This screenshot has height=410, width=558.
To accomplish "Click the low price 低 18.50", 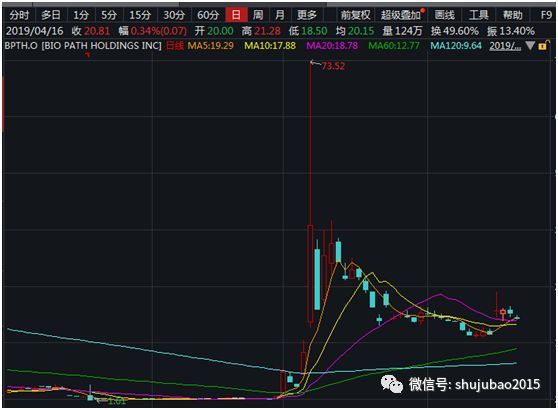I will (x=308, y=31).
